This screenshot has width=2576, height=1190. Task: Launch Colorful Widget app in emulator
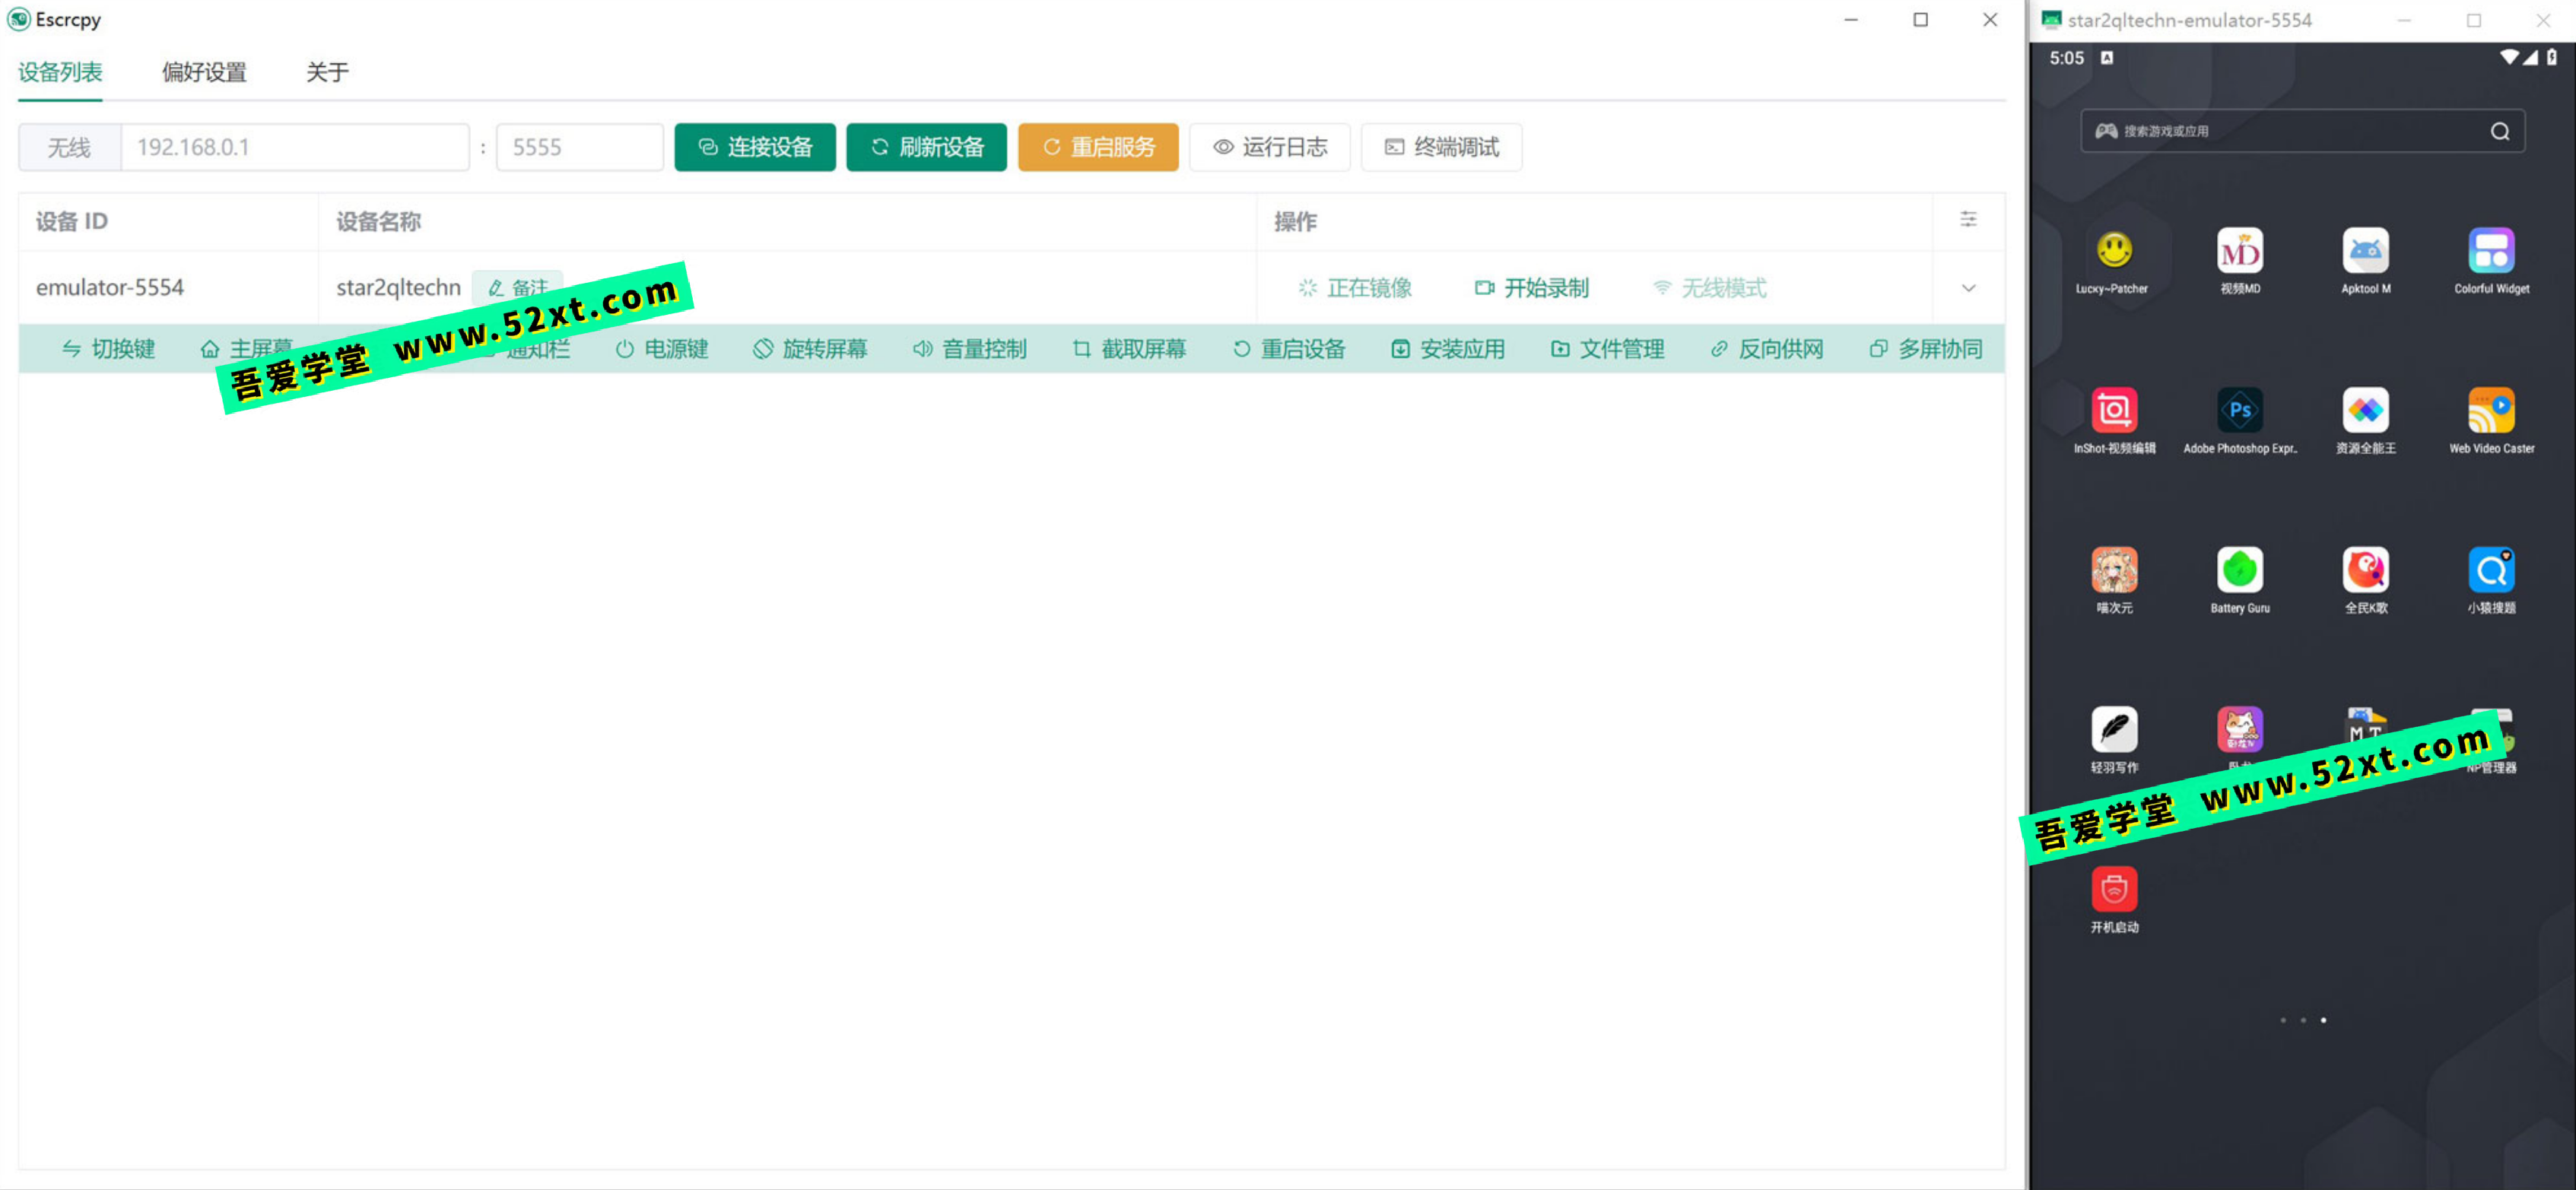point(2491,260)
